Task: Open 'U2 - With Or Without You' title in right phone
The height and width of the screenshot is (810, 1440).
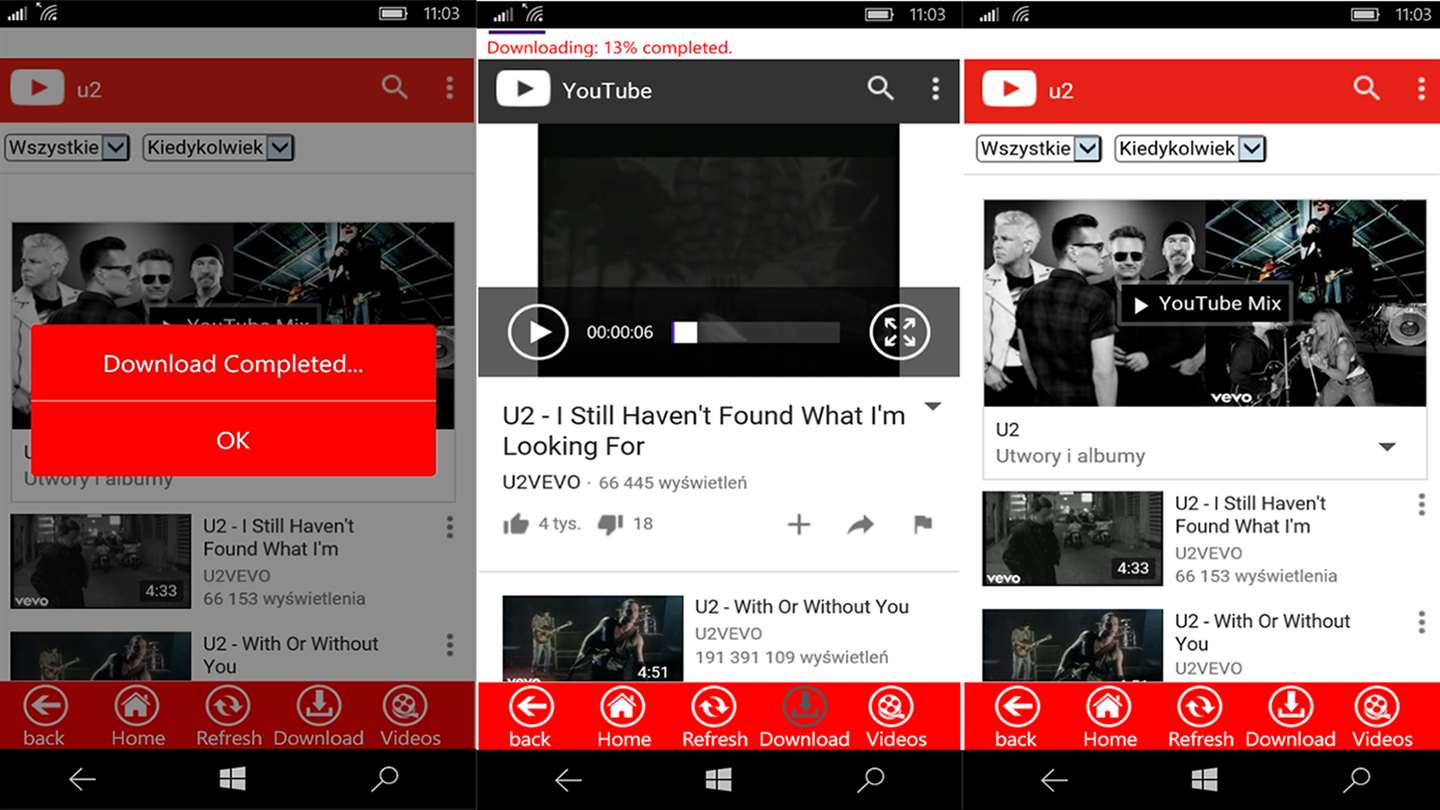Action: (1263, 632)
